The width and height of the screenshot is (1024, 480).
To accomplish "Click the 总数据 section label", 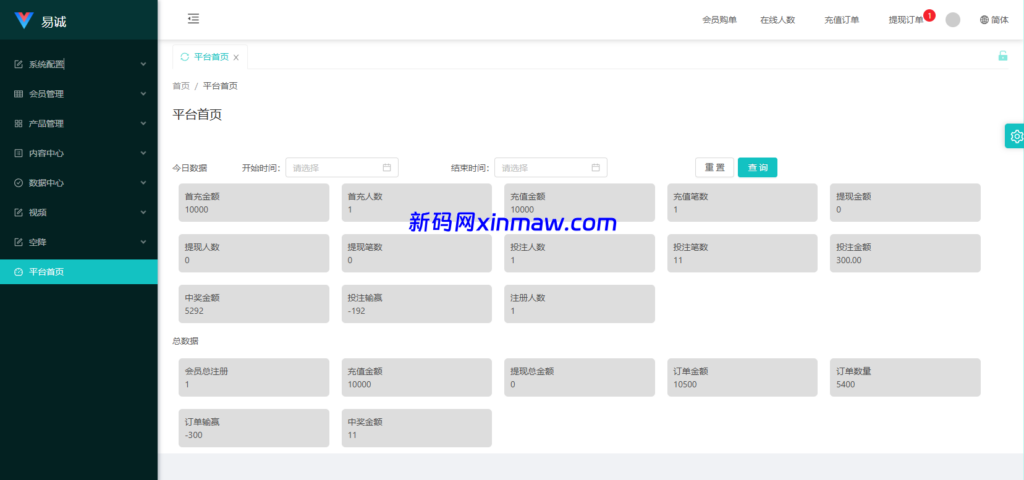I will click(x=185, y=341).
